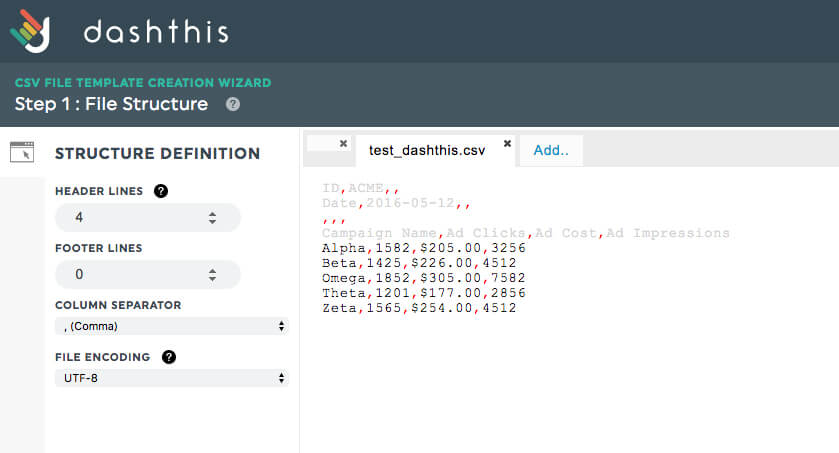The height and width of the screenshot is (453, 839).
Task: Click the dashthis wordmark text
Action: tap(156, 32)
